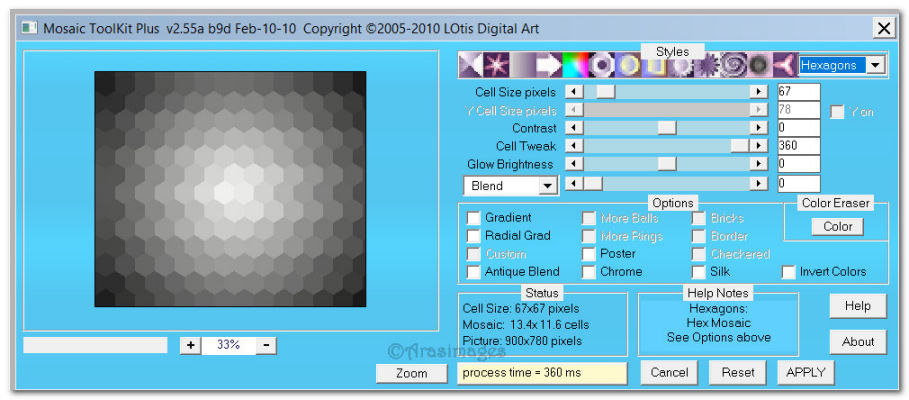Viewport: 909px width, 400px height.
Task: Select the purple spiky flower style icon
Action: [x=706, y=65]
